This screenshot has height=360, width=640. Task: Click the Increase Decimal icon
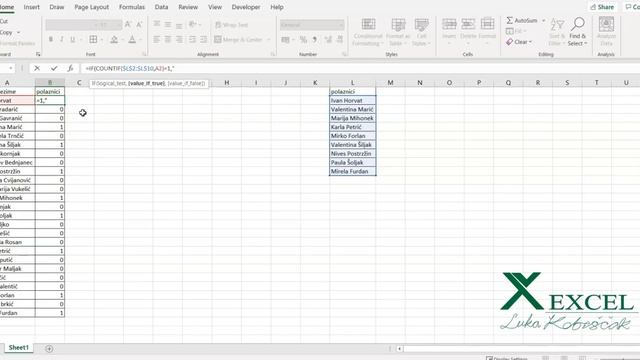click(x=328, y=40)
